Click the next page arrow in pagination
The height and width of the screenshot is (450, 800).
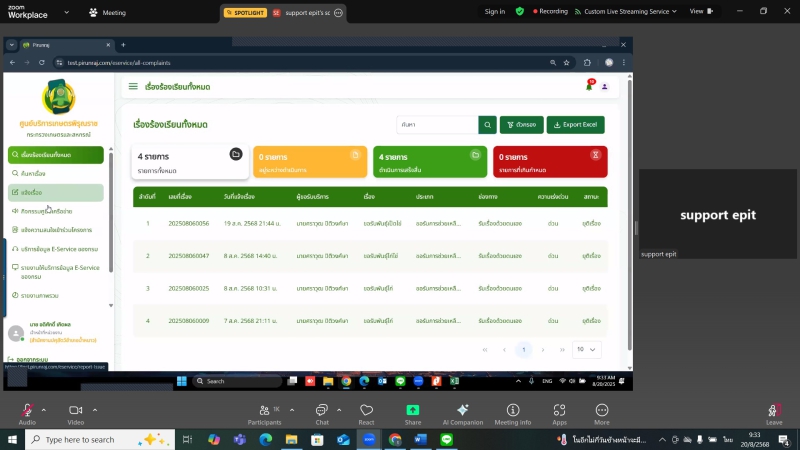coord(543,349)
